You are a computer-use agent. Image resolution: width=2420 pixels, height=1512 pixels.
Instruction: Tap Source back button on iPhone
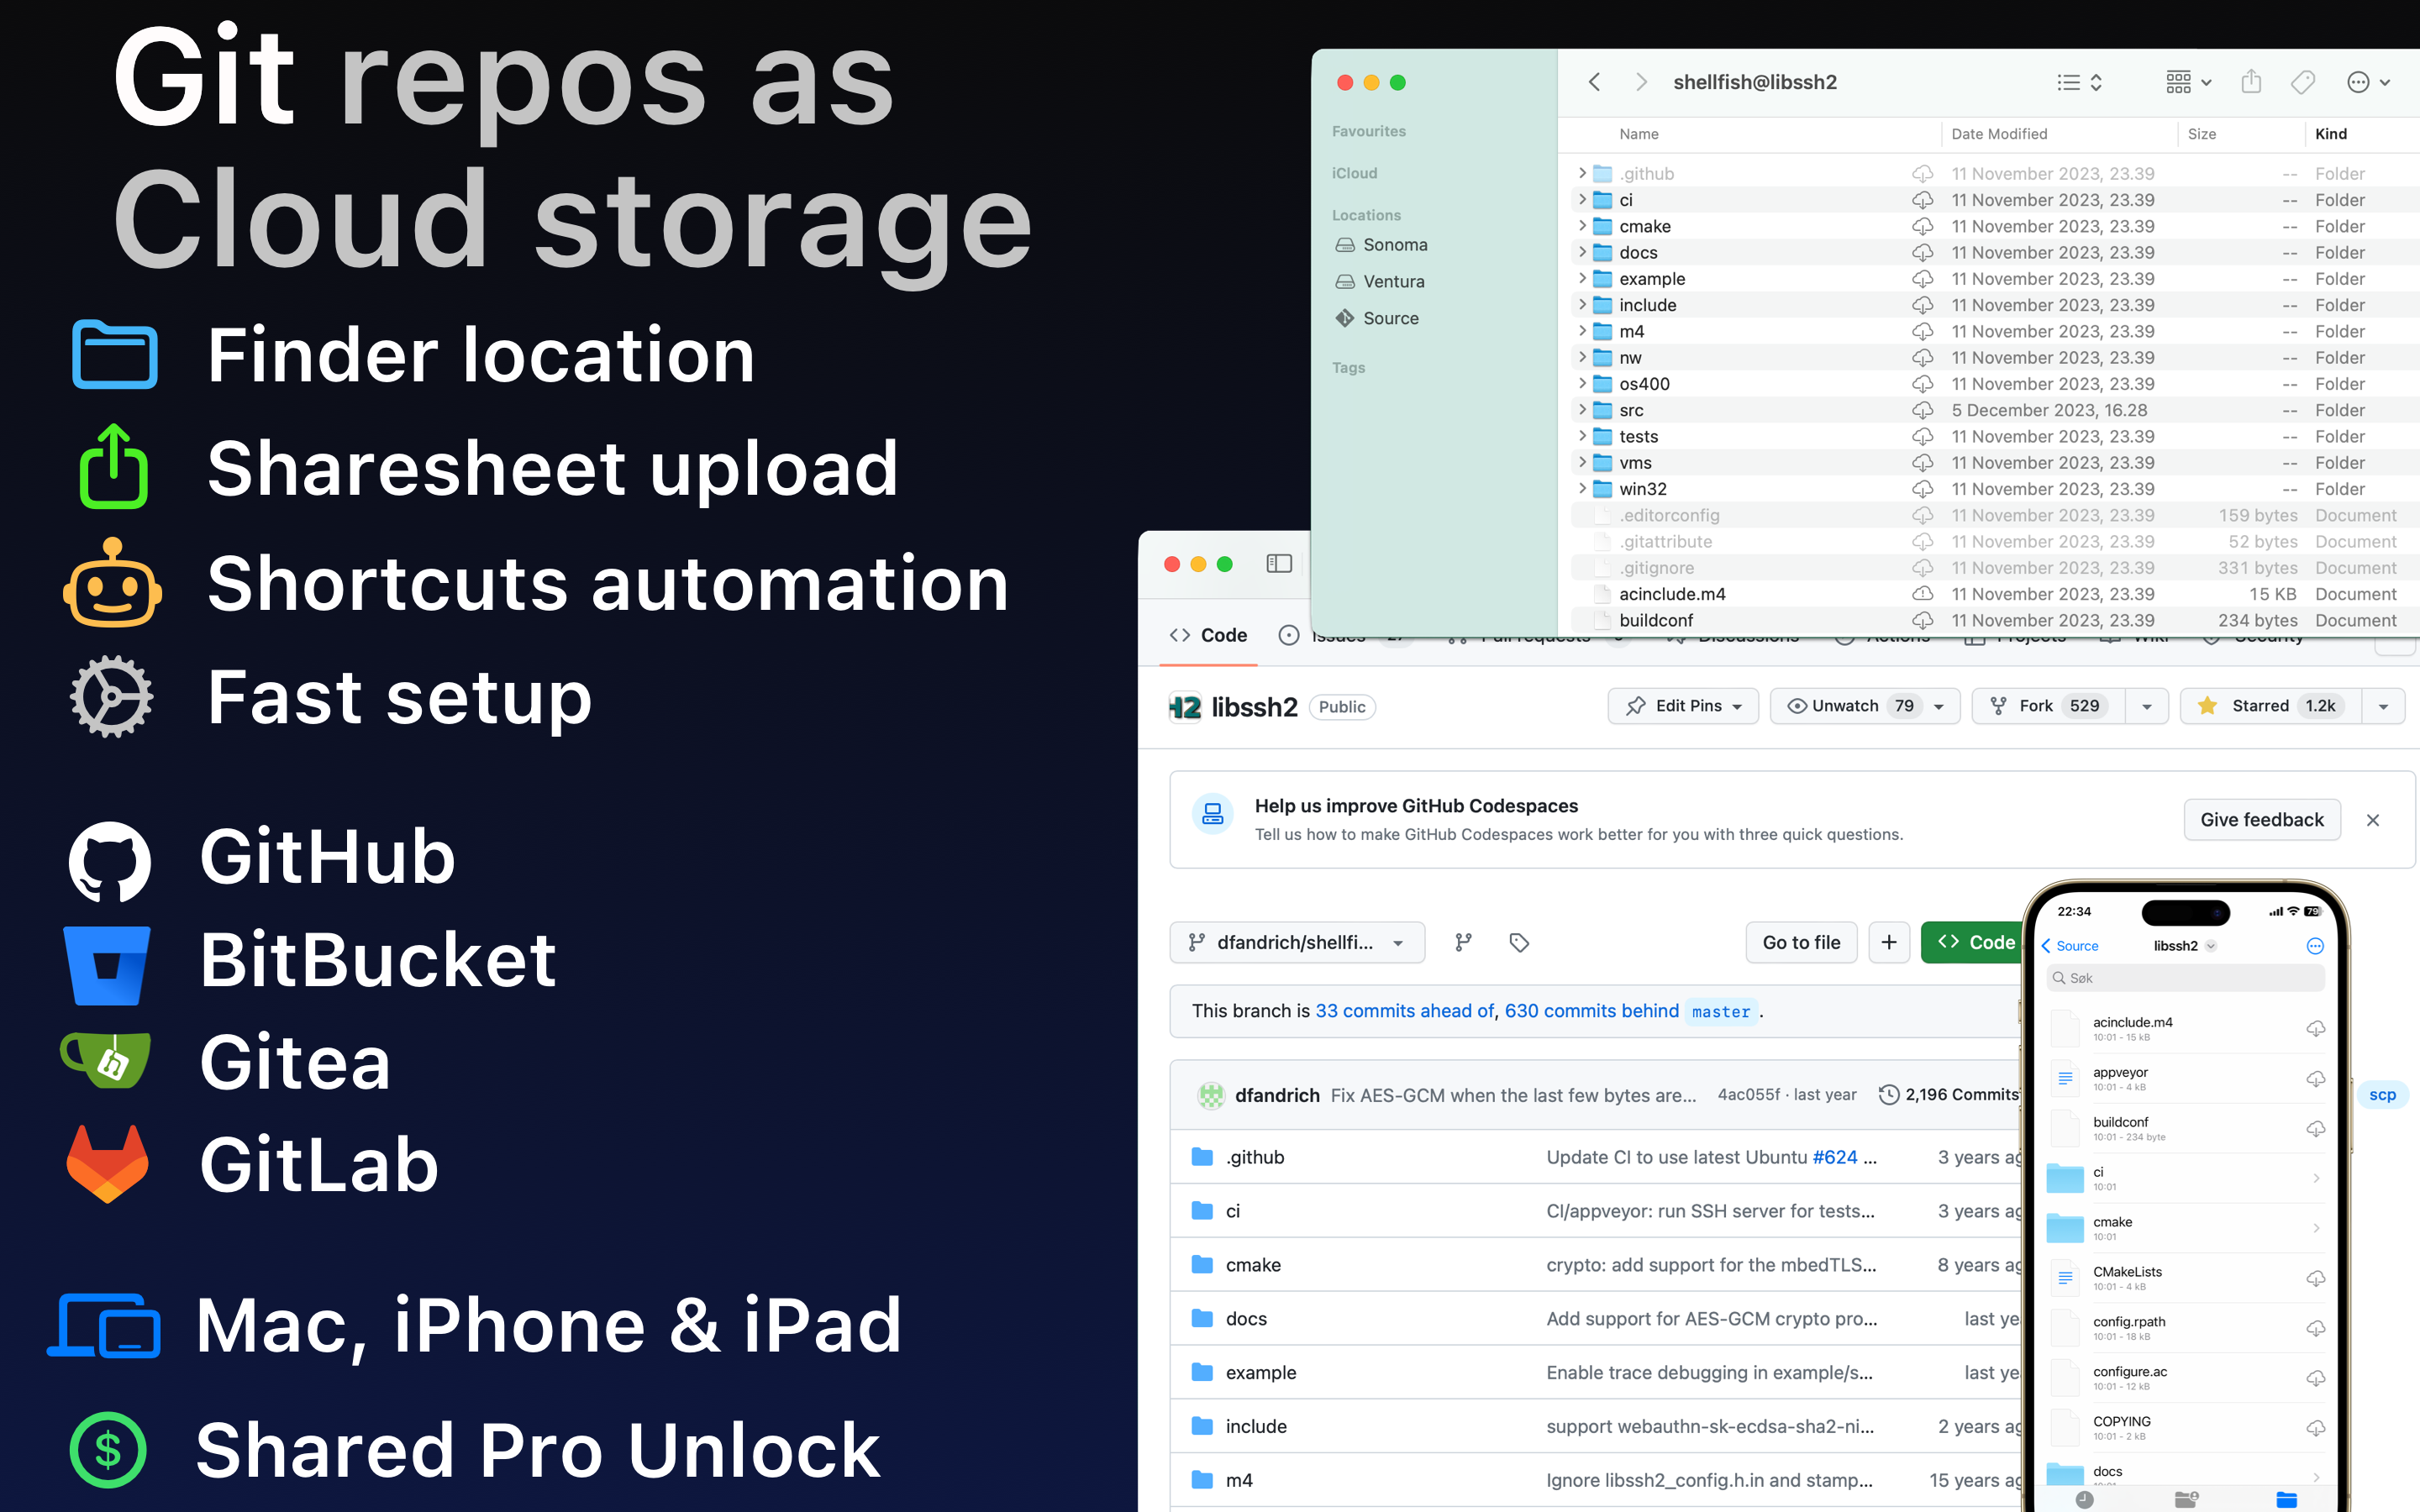[x=2070, y=946]
